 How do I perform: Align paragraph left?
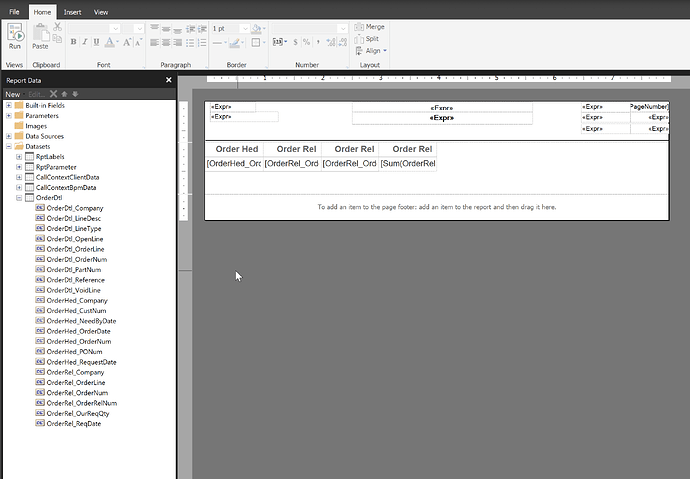[154, 43]
